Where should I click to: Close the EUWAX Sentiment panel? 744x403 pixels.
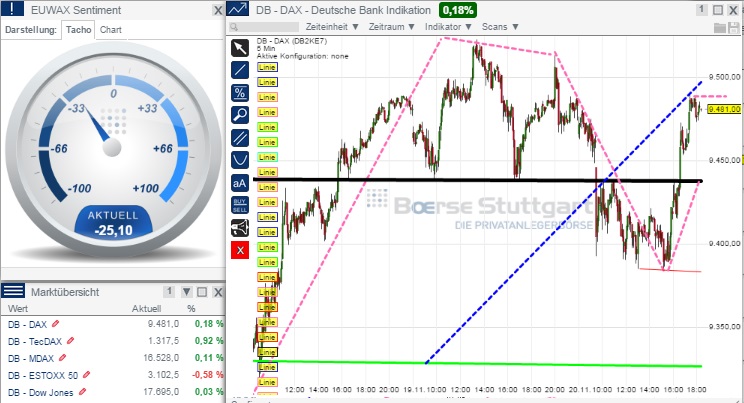[218, 10]
